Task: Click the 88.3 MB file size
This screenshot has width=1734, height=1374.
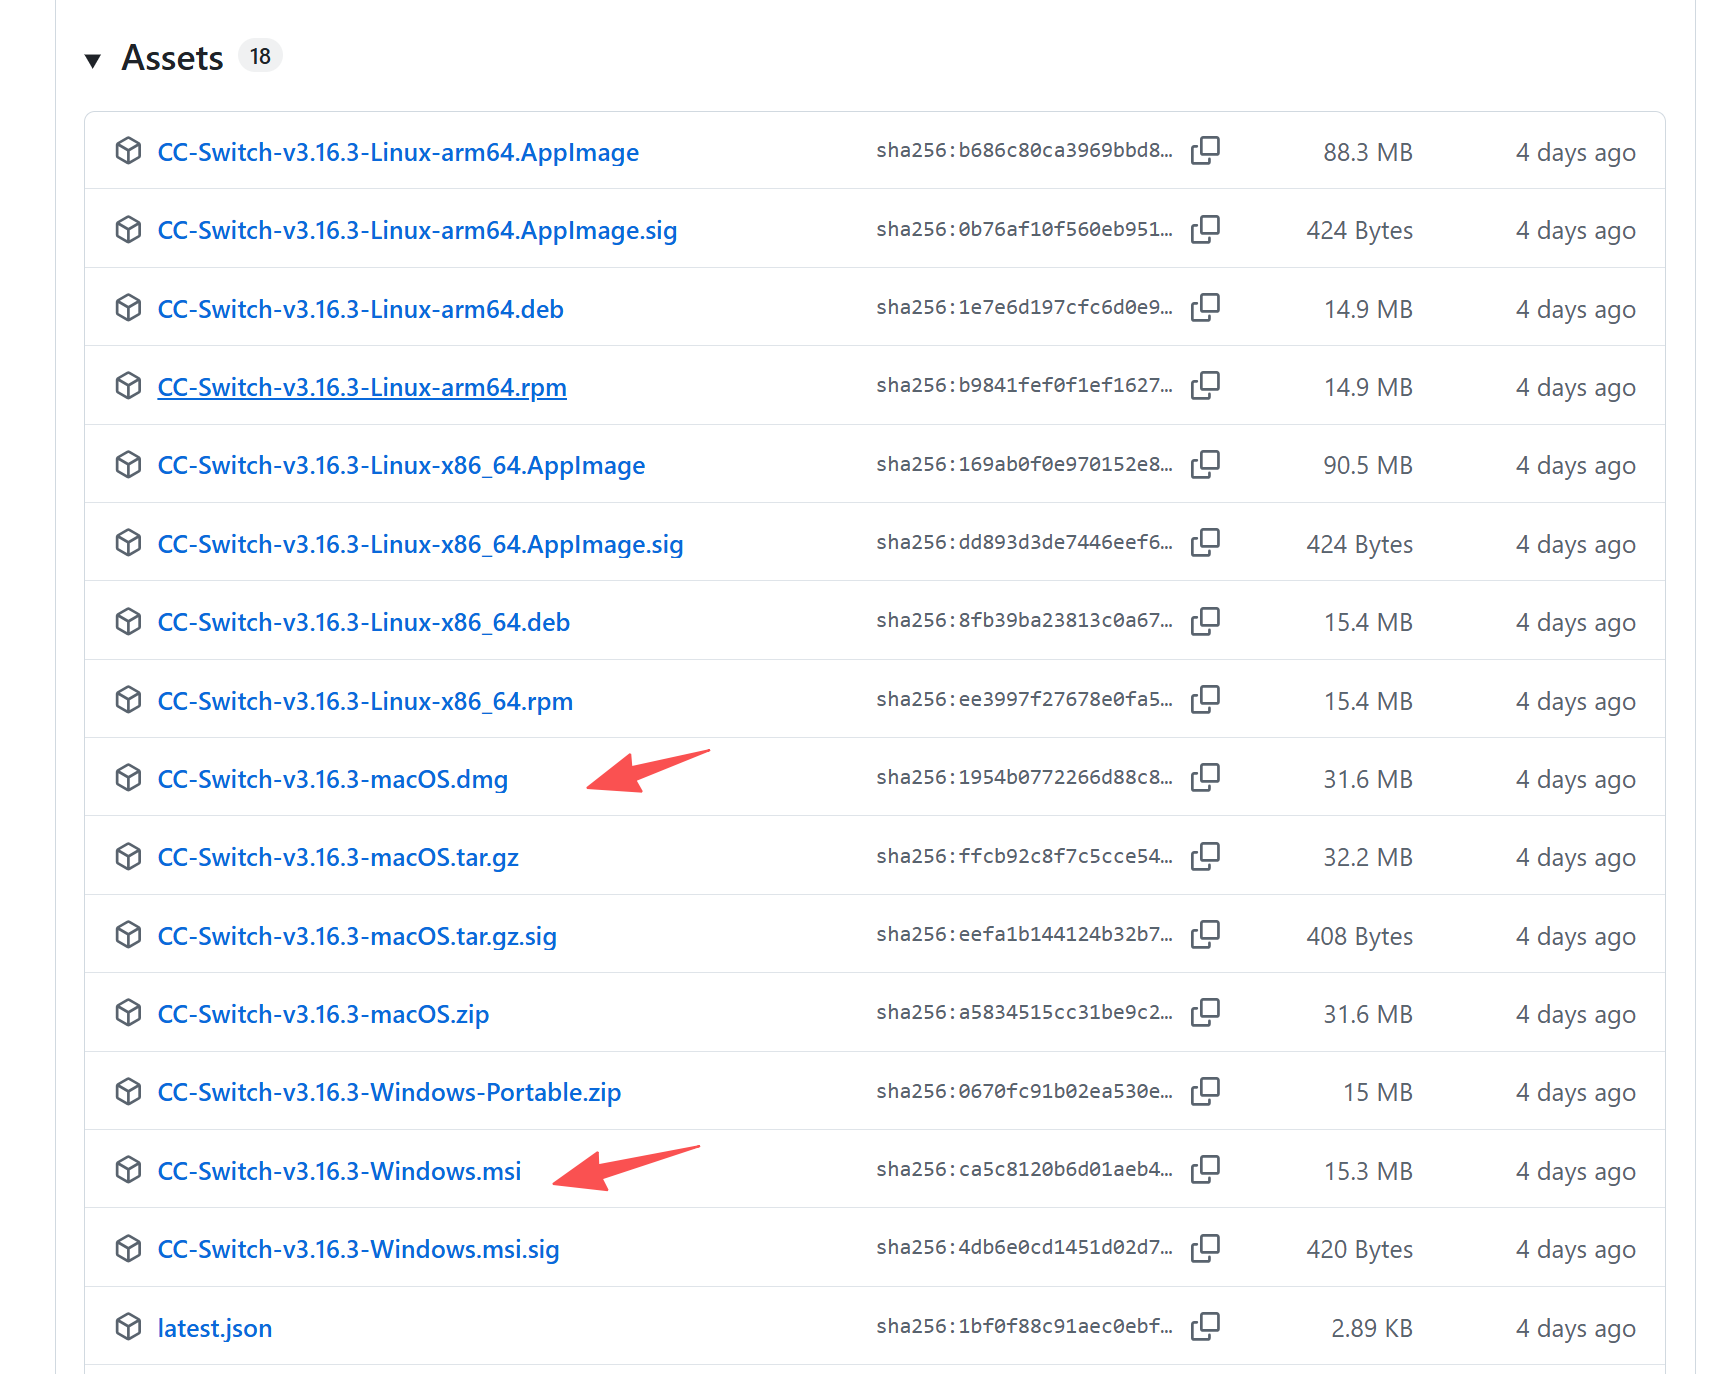Action: (1367, 152)
